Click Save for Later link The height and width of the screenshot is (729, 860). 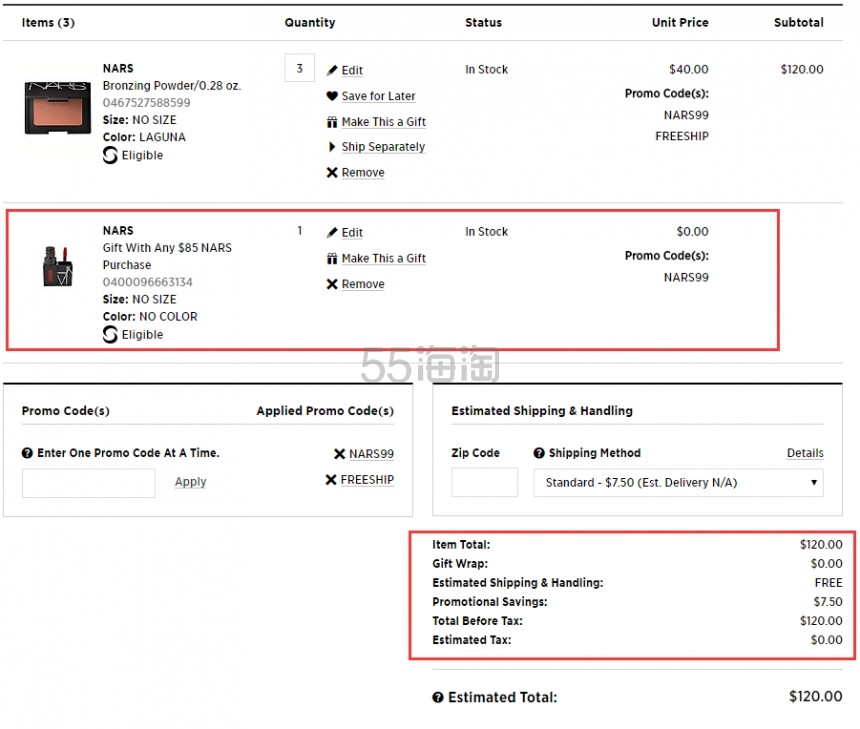pos(378,96)
